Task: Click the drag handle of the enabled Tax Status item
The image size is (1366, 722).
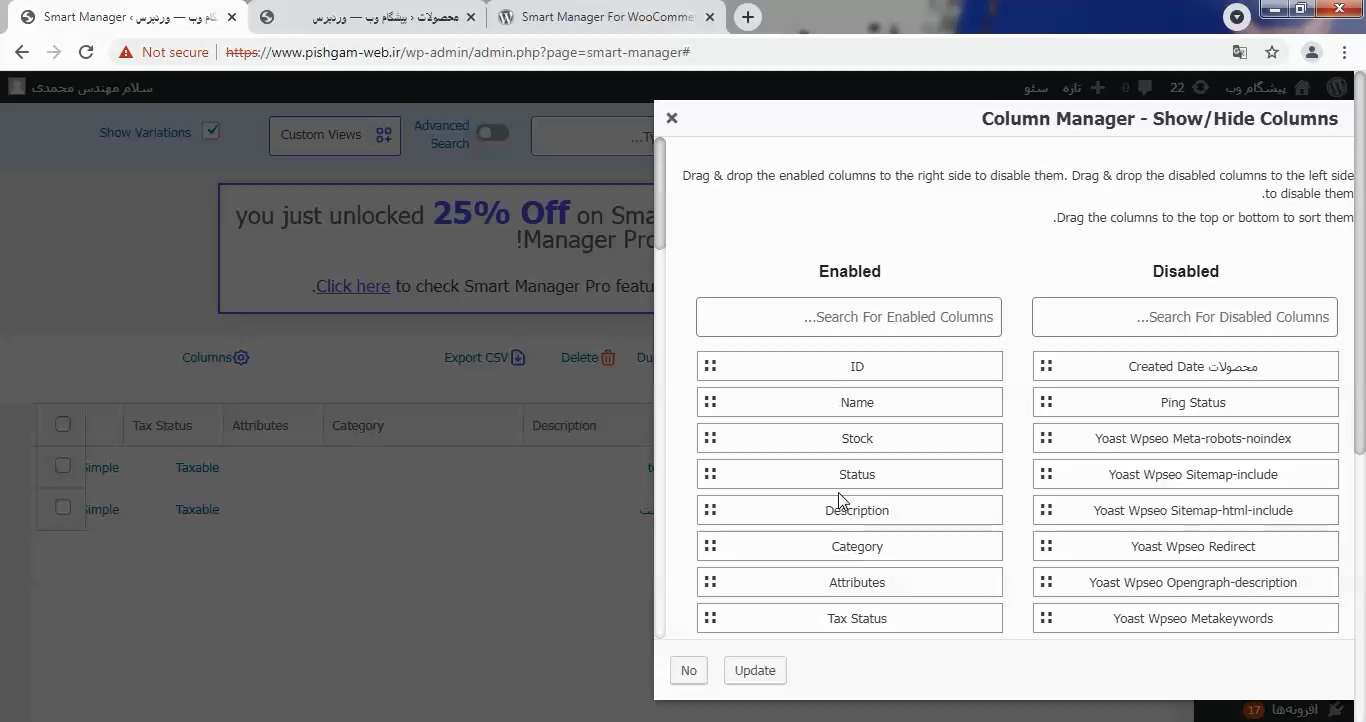Action: (710, 618)
